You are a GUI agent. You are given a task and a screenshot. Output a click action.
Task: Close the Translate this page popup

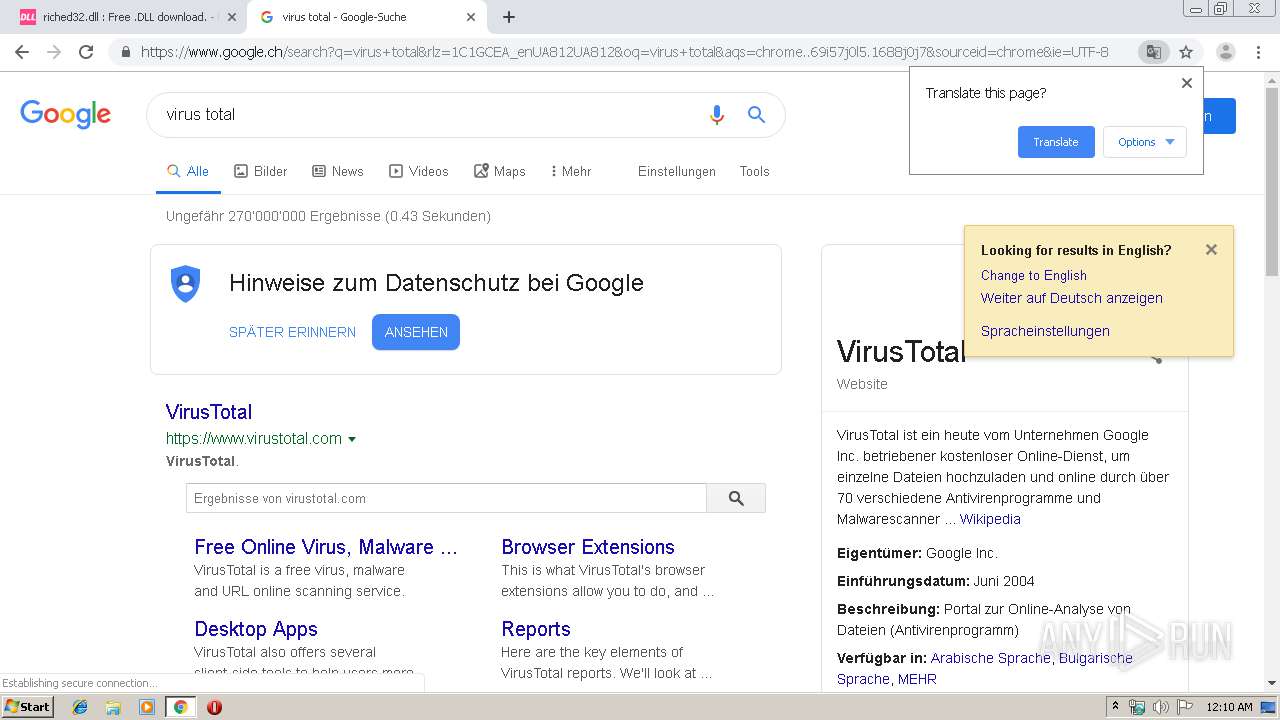coord(1187,83)
